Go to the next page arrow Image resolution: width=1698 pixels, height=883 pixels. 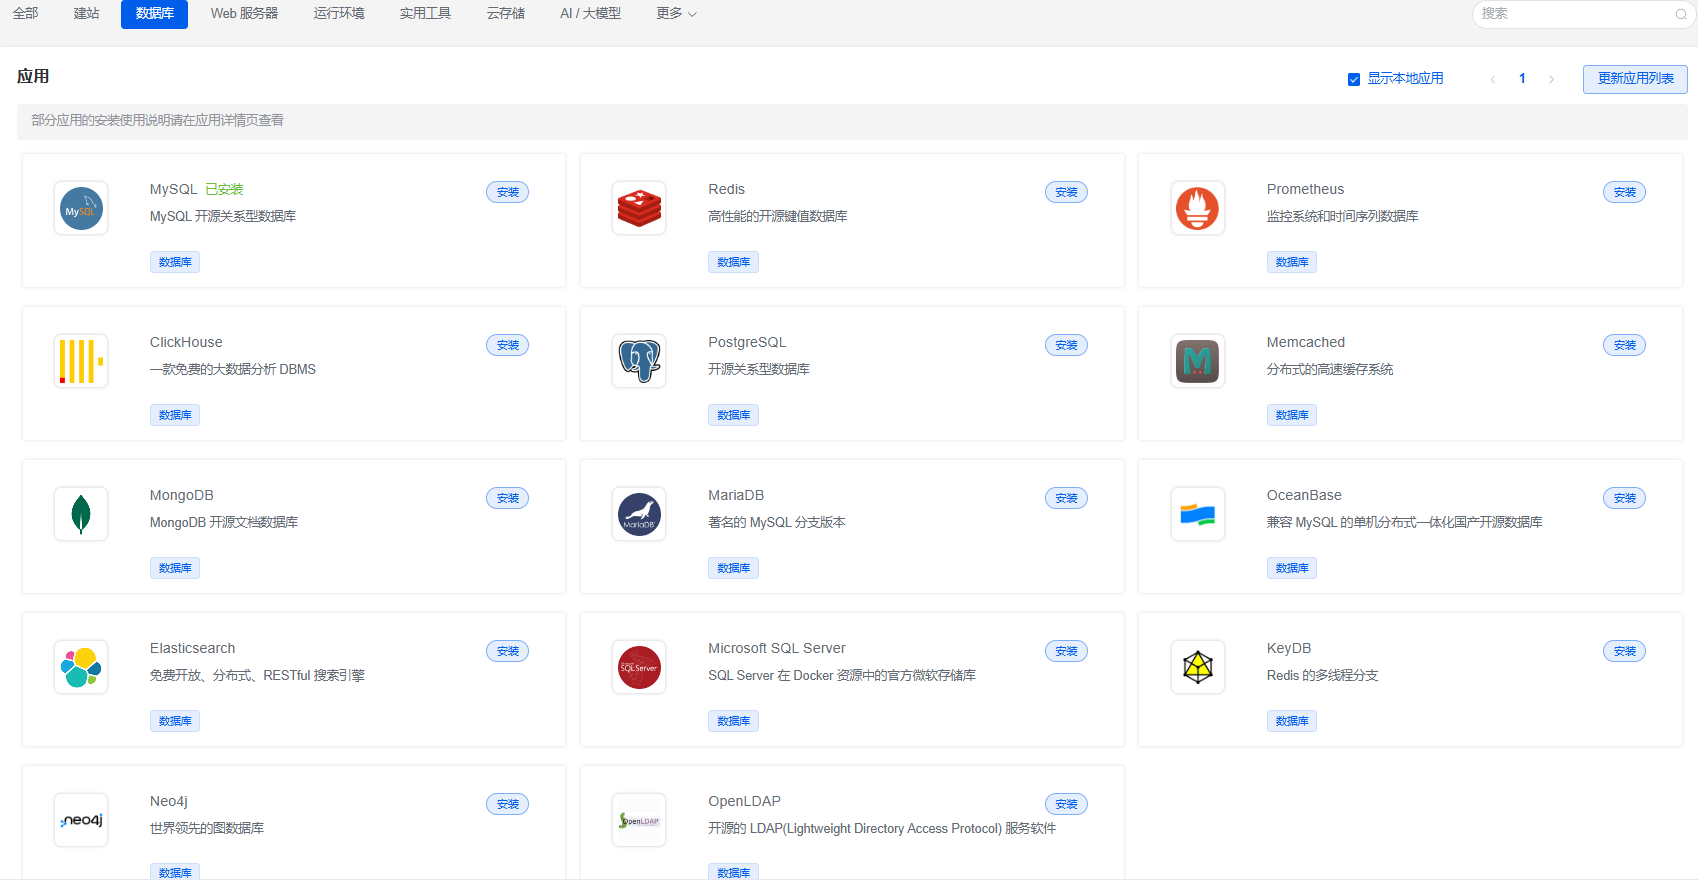pyautogui.click(x=1551, y=79)
